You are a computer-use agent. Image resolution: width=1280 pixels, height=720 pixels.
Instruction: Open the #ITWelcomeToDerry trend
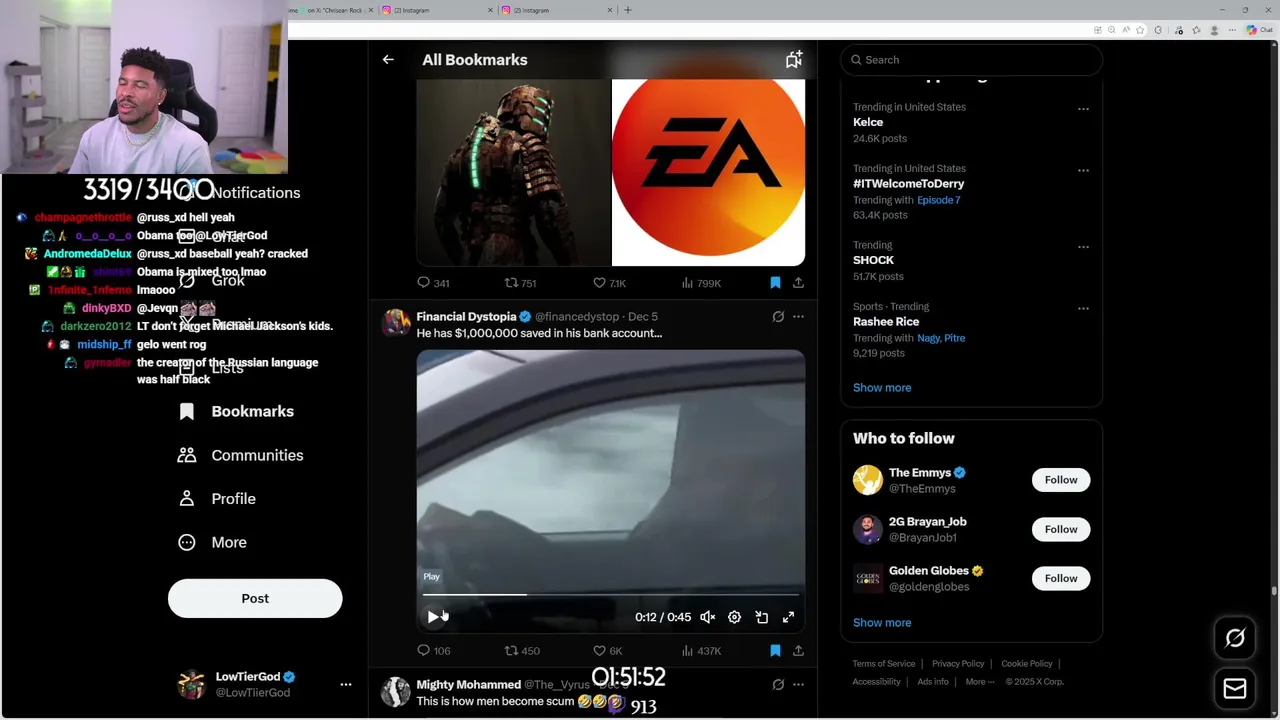tap(908, 184)
